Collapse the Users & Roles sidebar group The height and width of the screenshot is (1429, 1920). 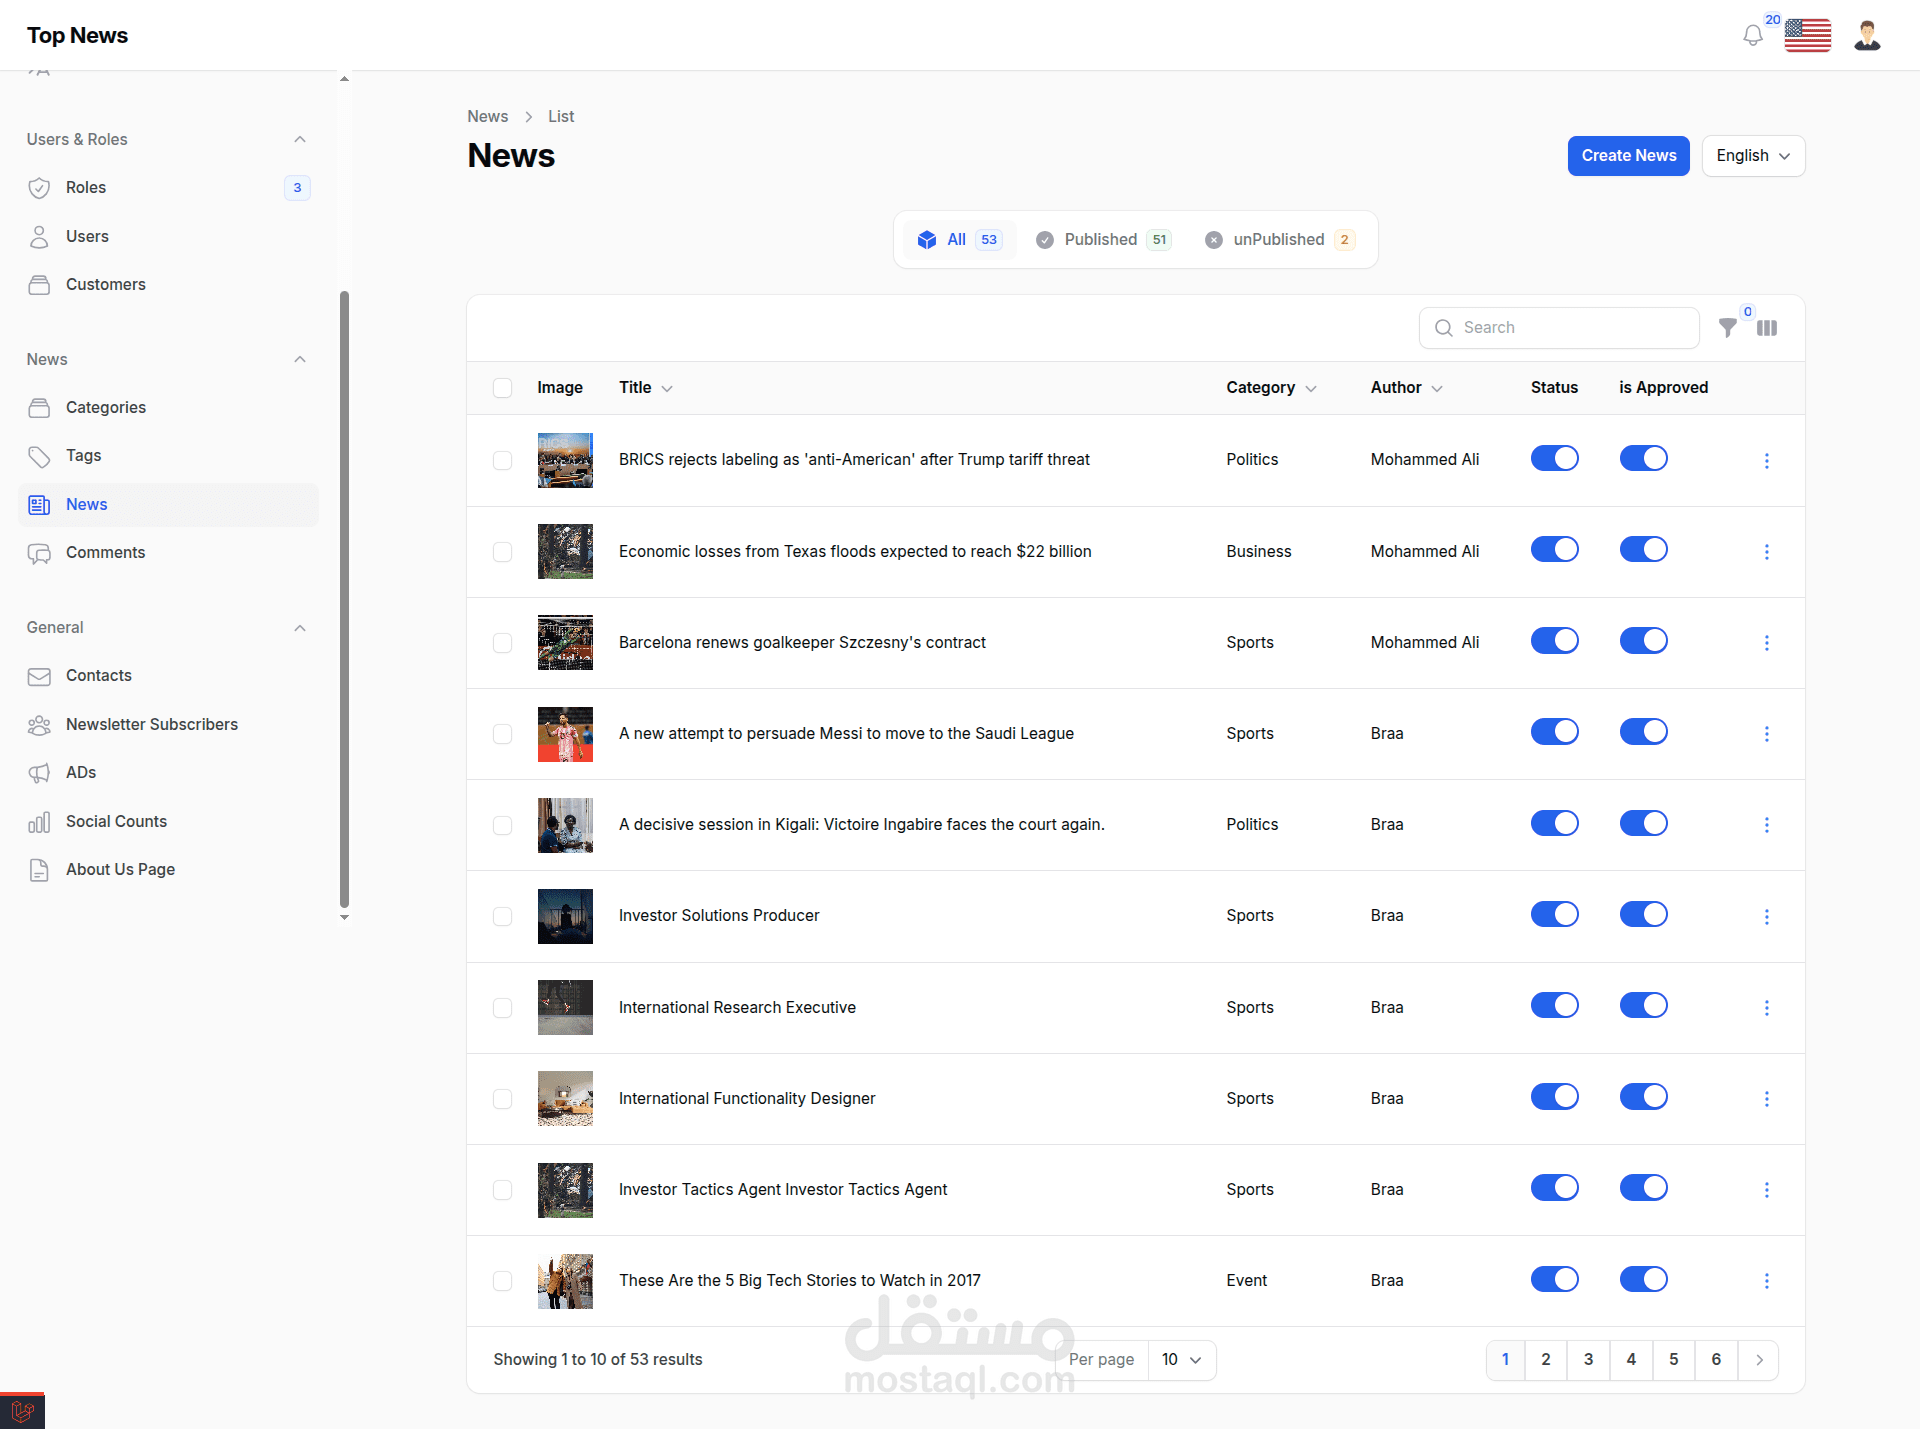300,139
